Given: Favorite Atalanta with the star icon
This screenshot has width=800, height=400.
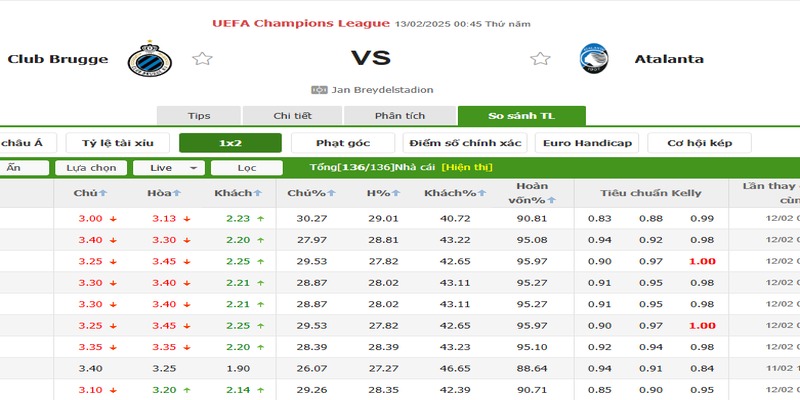Looking at the screenshot, I should (540, 59).
